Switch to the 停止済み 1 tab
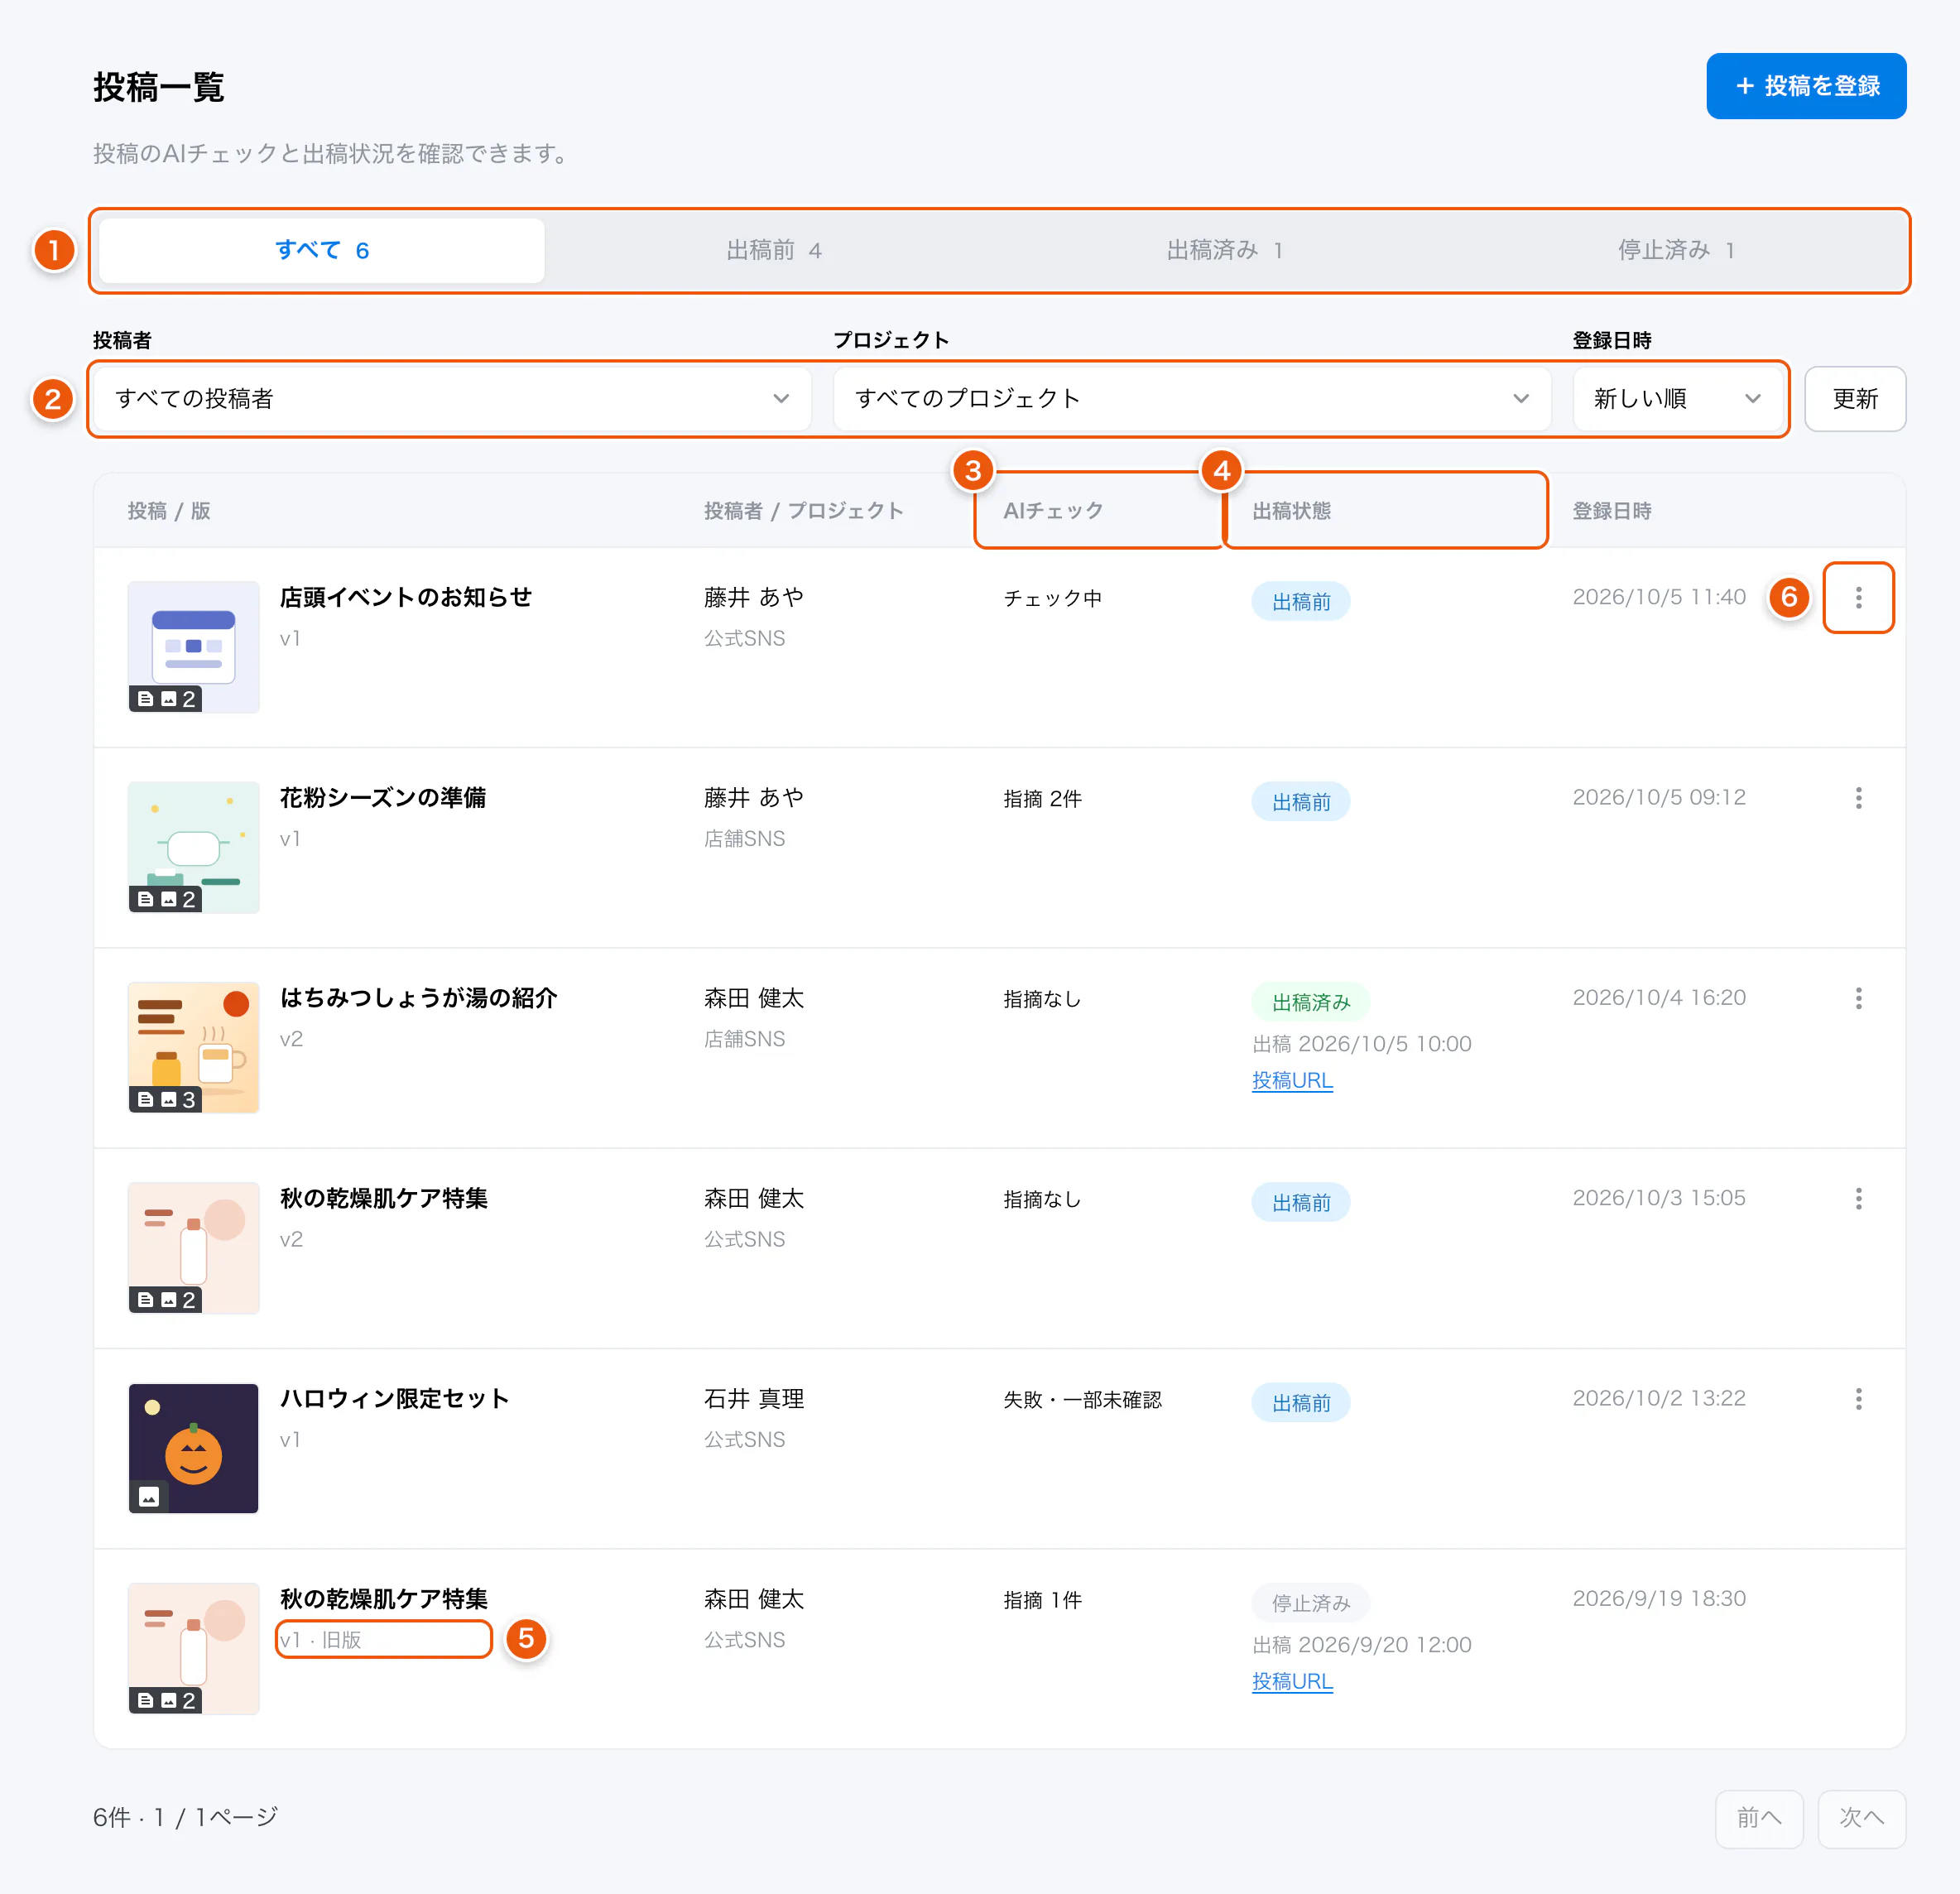 pos(1677,250)
